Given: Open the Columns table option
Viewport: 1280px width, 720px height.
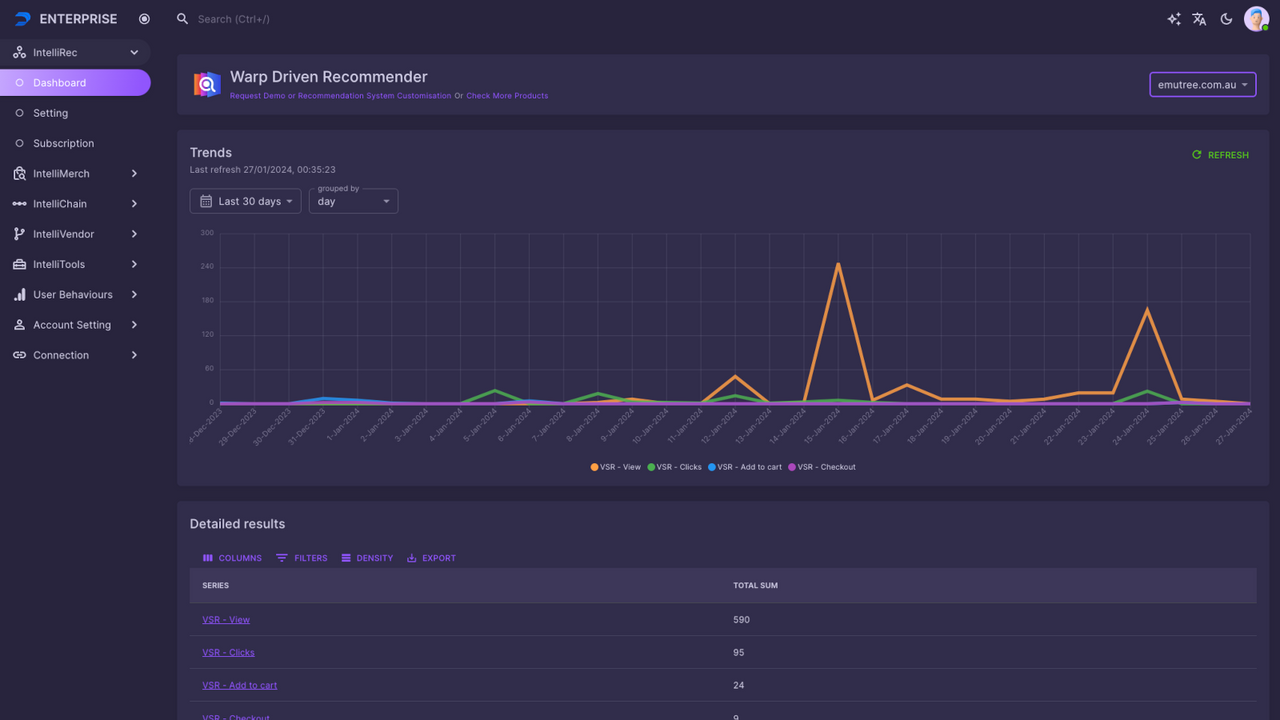Looking at the screenshot, I should click(232, 558).
